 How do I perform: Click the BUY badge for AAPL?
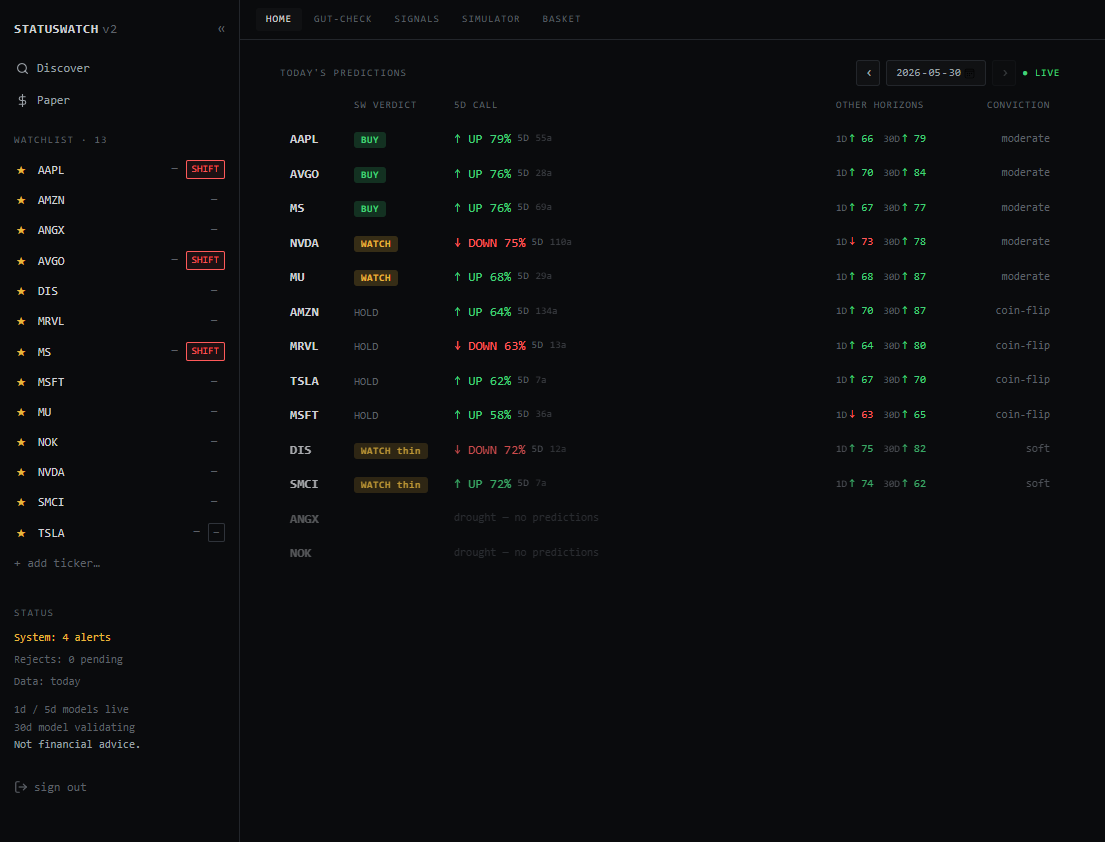click(369, 140)
